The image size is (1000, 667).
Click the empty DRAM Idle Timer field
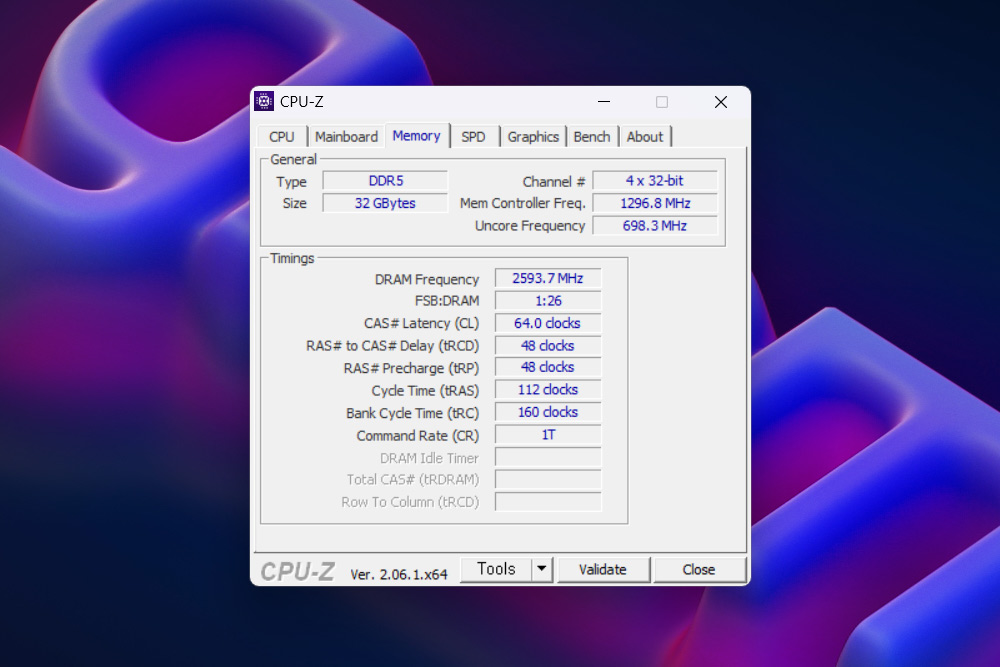click(x=548, y=457)
